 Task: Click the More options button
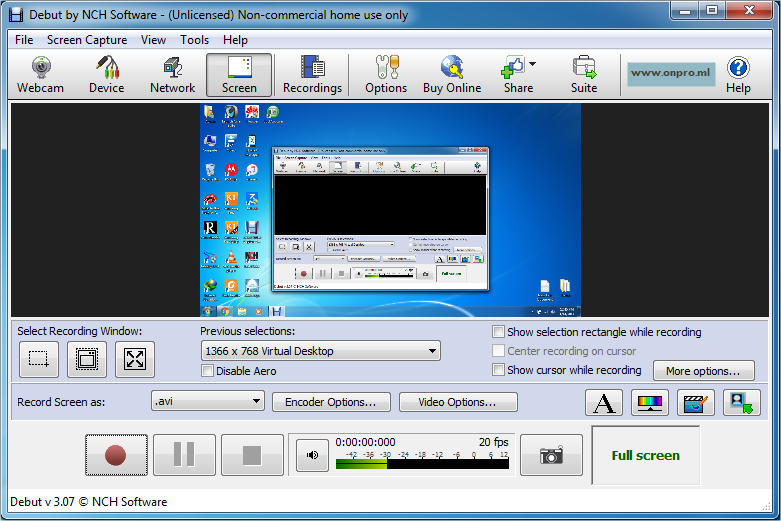(x=703, y=371)
